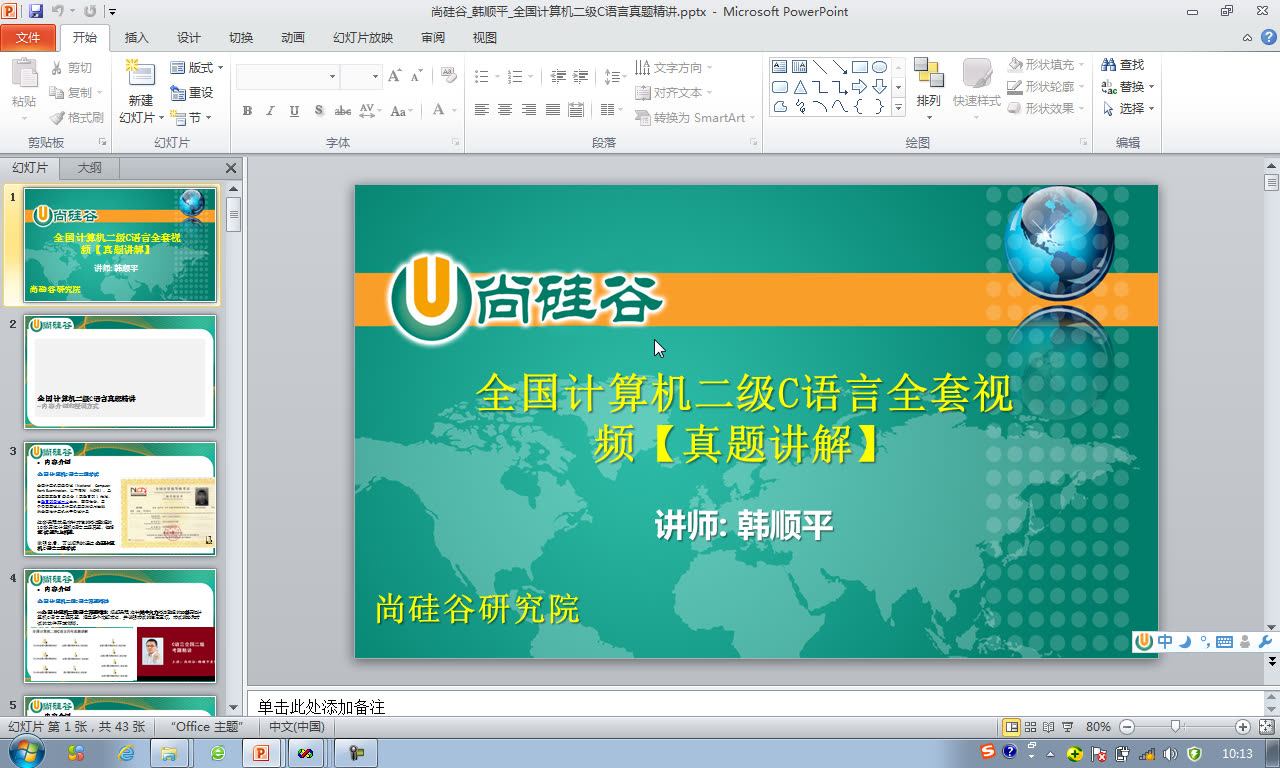
Task: Click the Save icon in quick access toolbar
Action: (36, 11)
